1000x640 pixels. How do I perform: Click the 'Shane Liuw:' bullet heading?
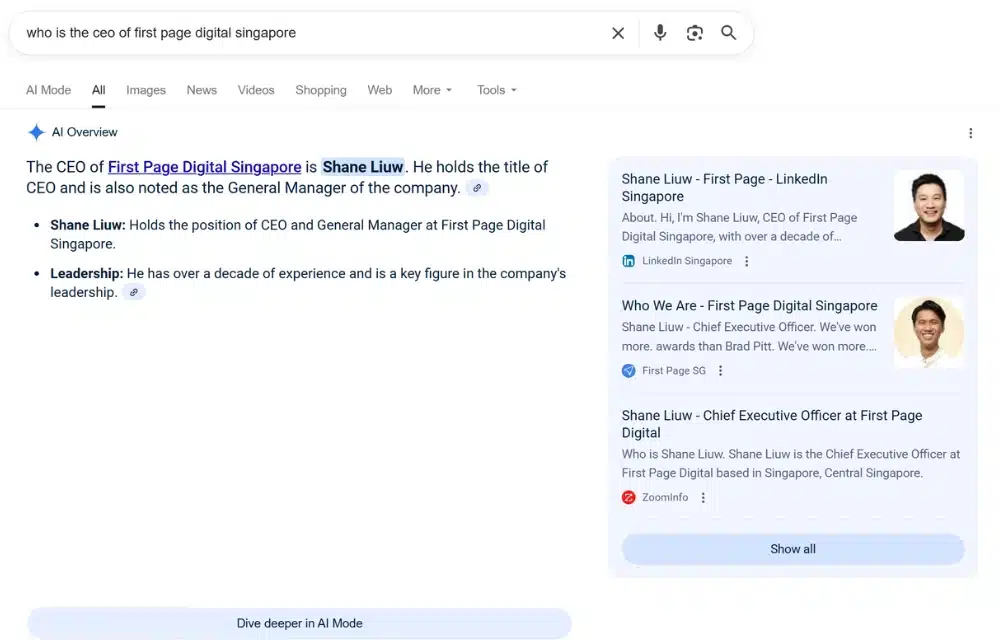(x=88, y=225)
